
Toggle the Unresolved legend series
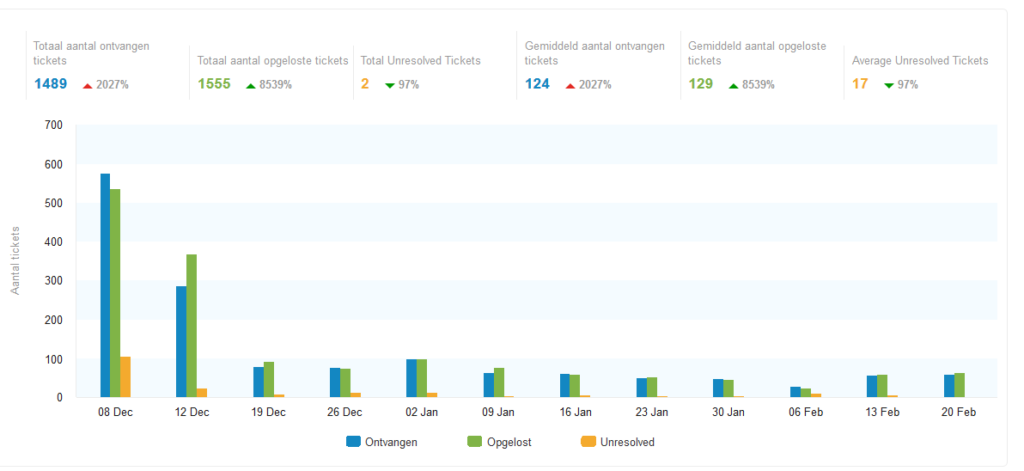pos(617,442)
